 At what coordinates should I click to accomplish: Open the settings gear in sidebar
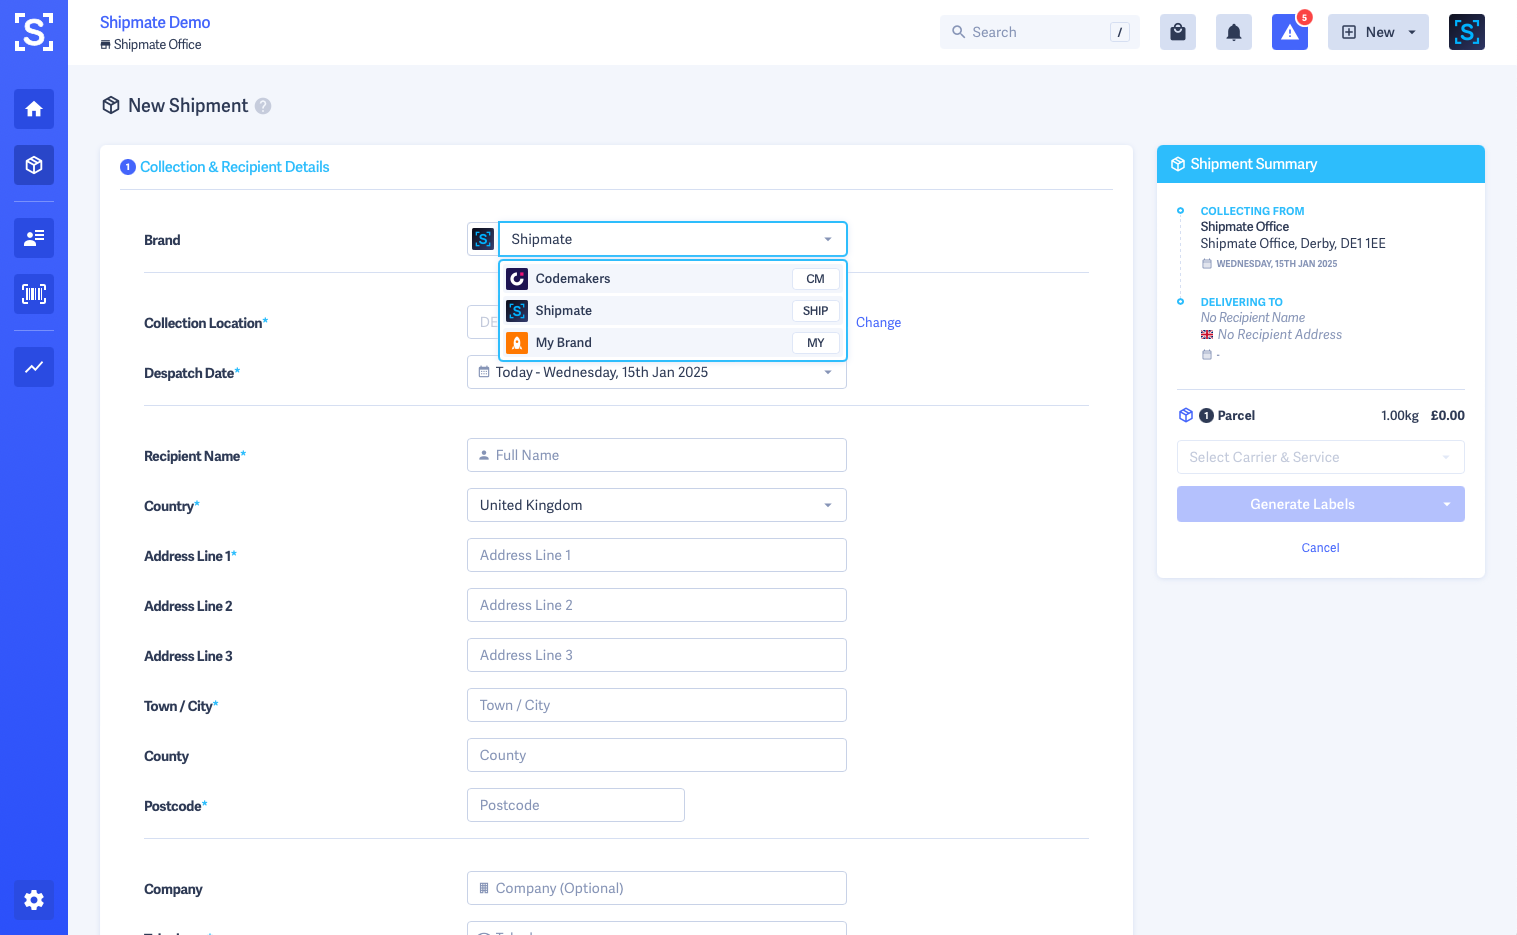[34, 900]
